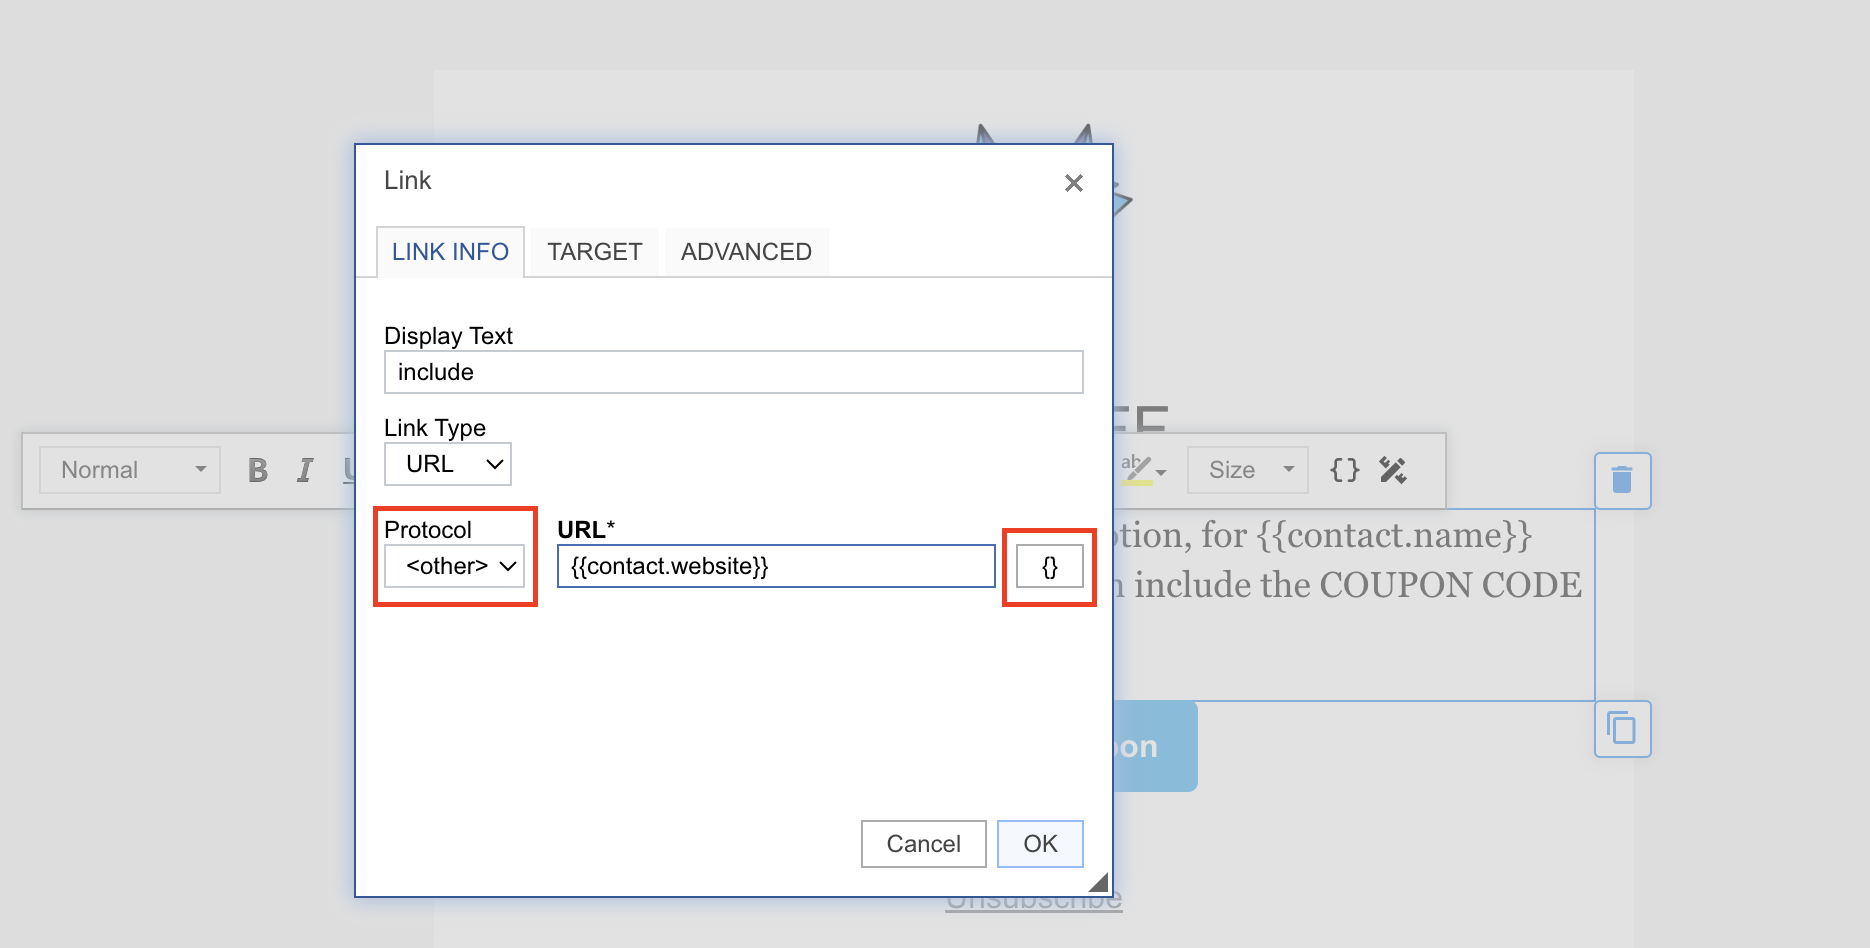Expand the font Size dropdown
This screenshot has width=1870, height=948.
(1247, 470)
